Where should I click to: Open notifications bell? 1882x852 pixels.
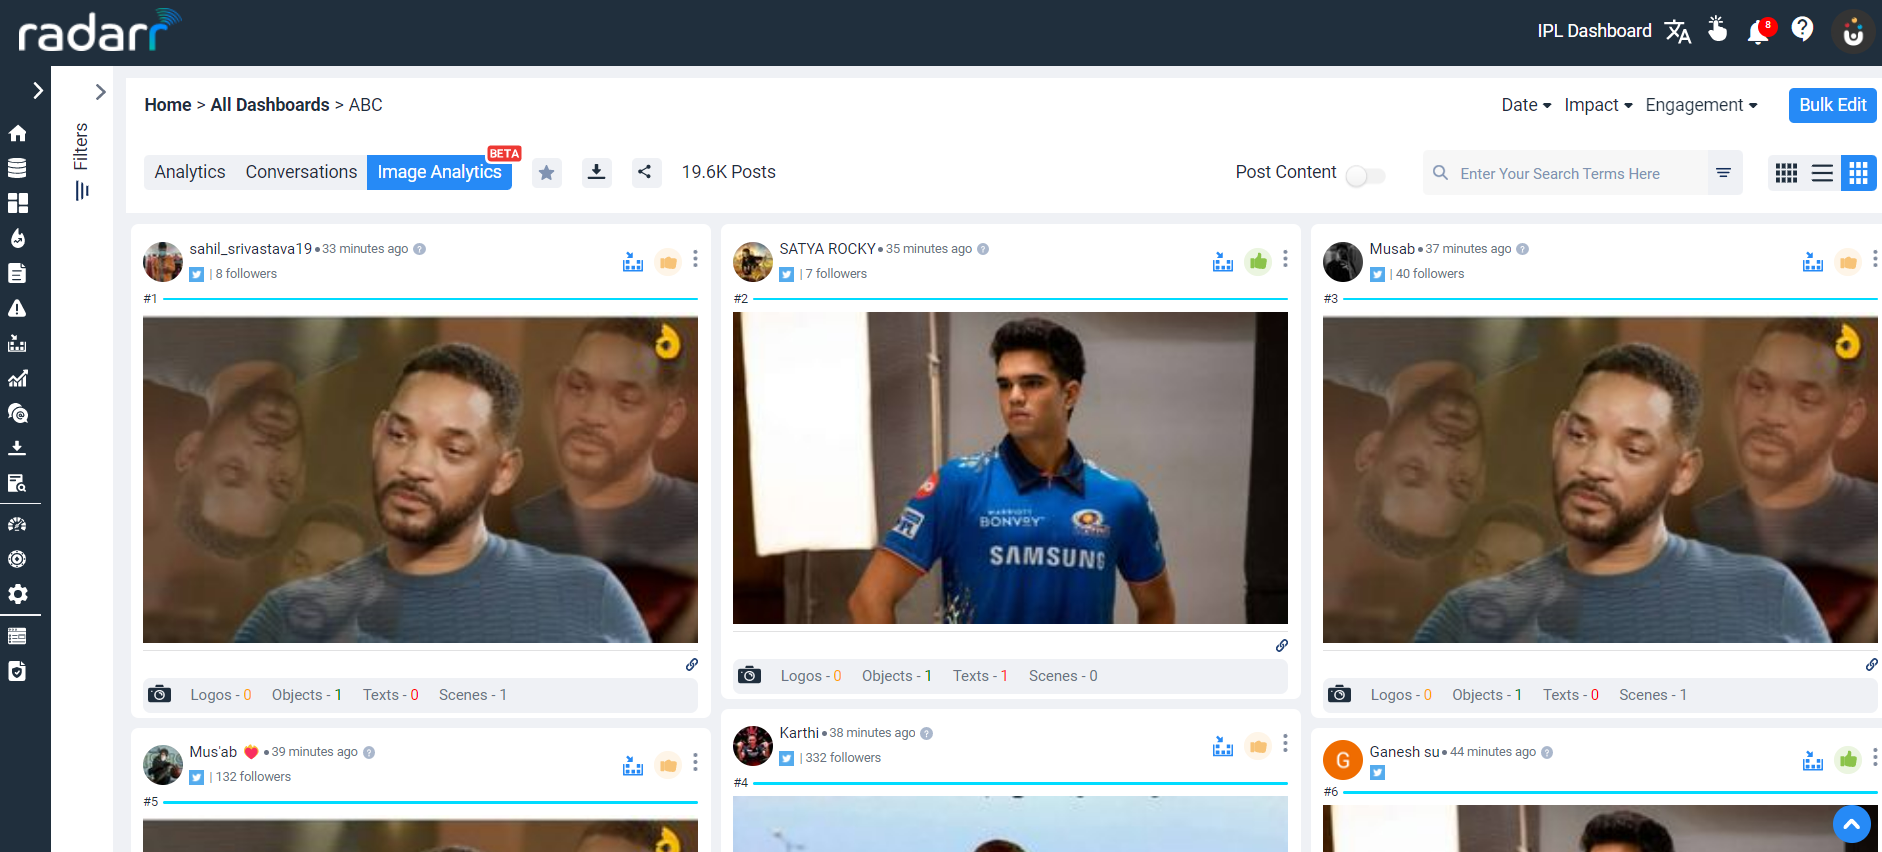(x=1759, y=31)
